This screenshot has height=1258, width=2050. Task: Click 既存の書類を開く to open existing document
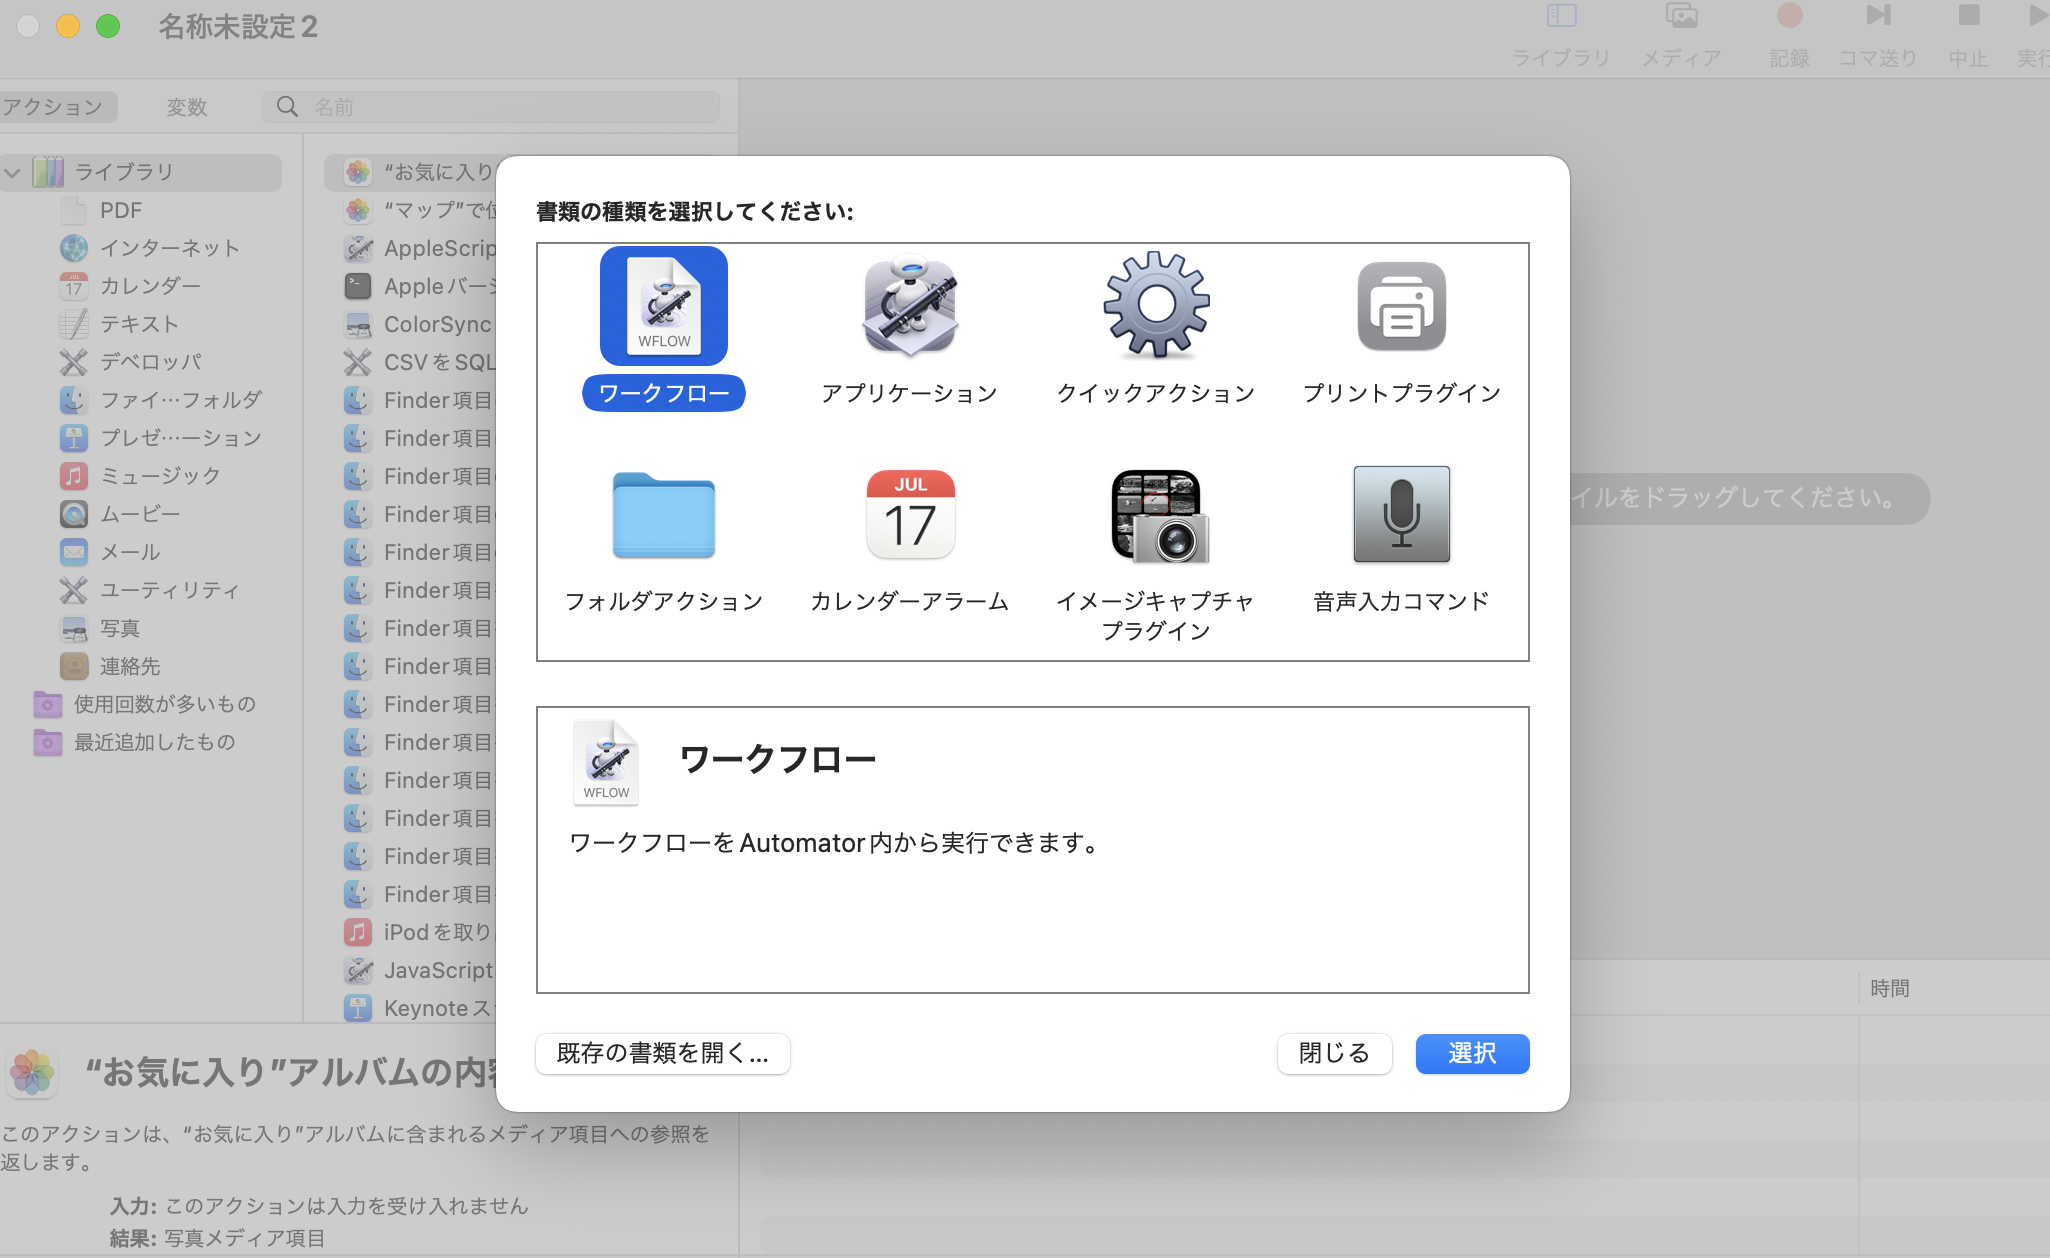[662, 1053]
